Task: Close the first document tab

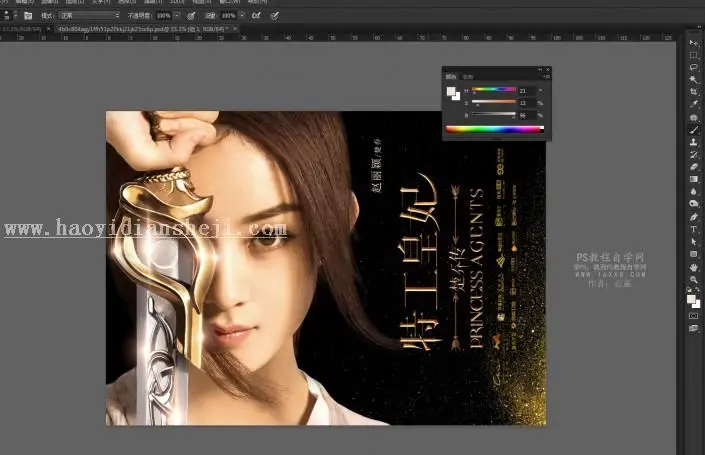Action: pyautogui.click(x=48, y=29)
